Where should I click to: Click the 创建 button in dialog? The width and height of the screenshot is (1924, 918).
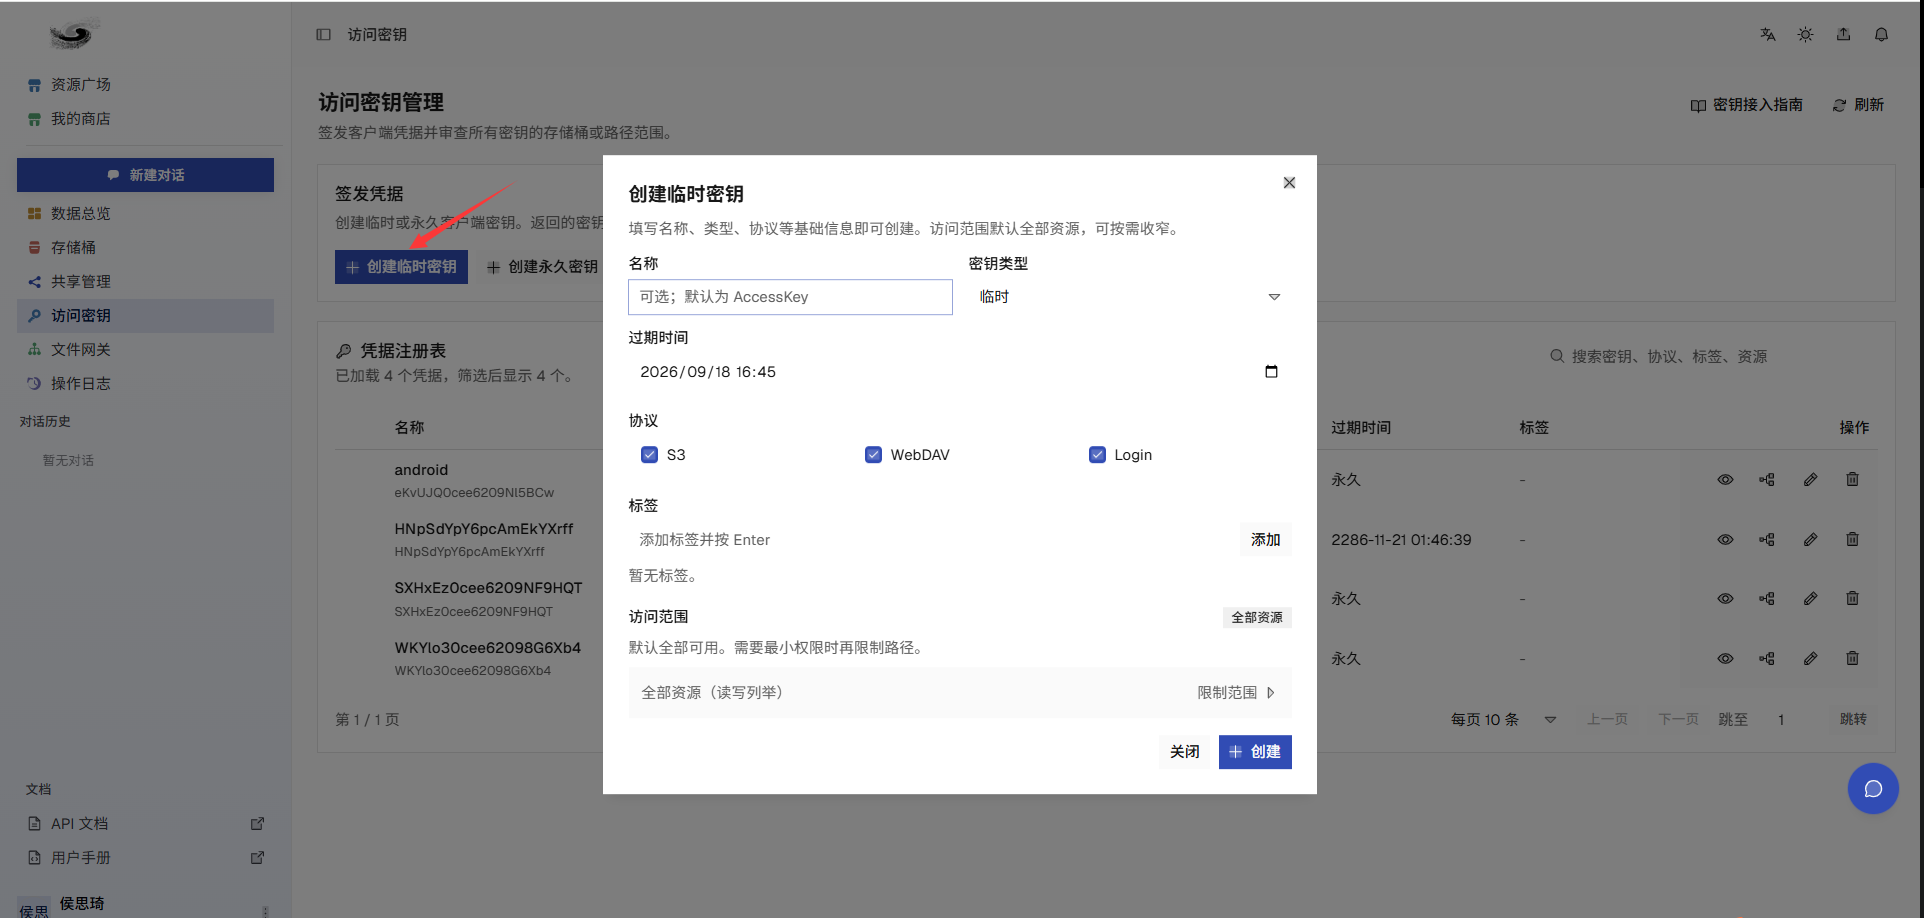[x=1255, y=751]
